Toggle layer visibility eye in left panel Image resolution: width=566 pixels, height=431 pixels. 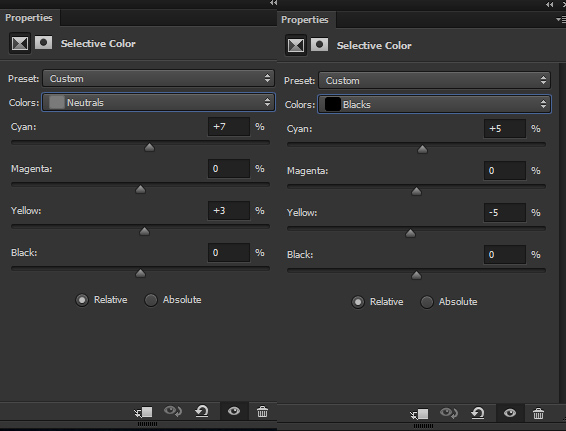[234, 411]
